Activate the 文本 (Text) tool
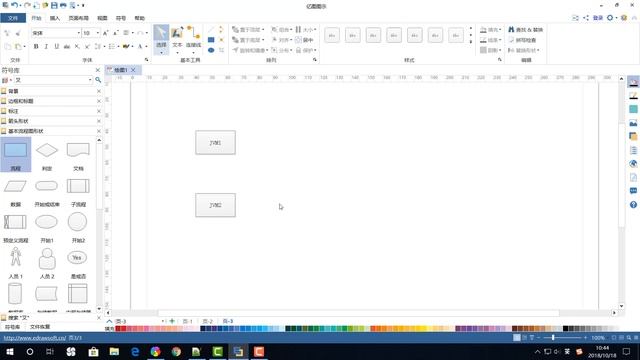 [177, 38]
